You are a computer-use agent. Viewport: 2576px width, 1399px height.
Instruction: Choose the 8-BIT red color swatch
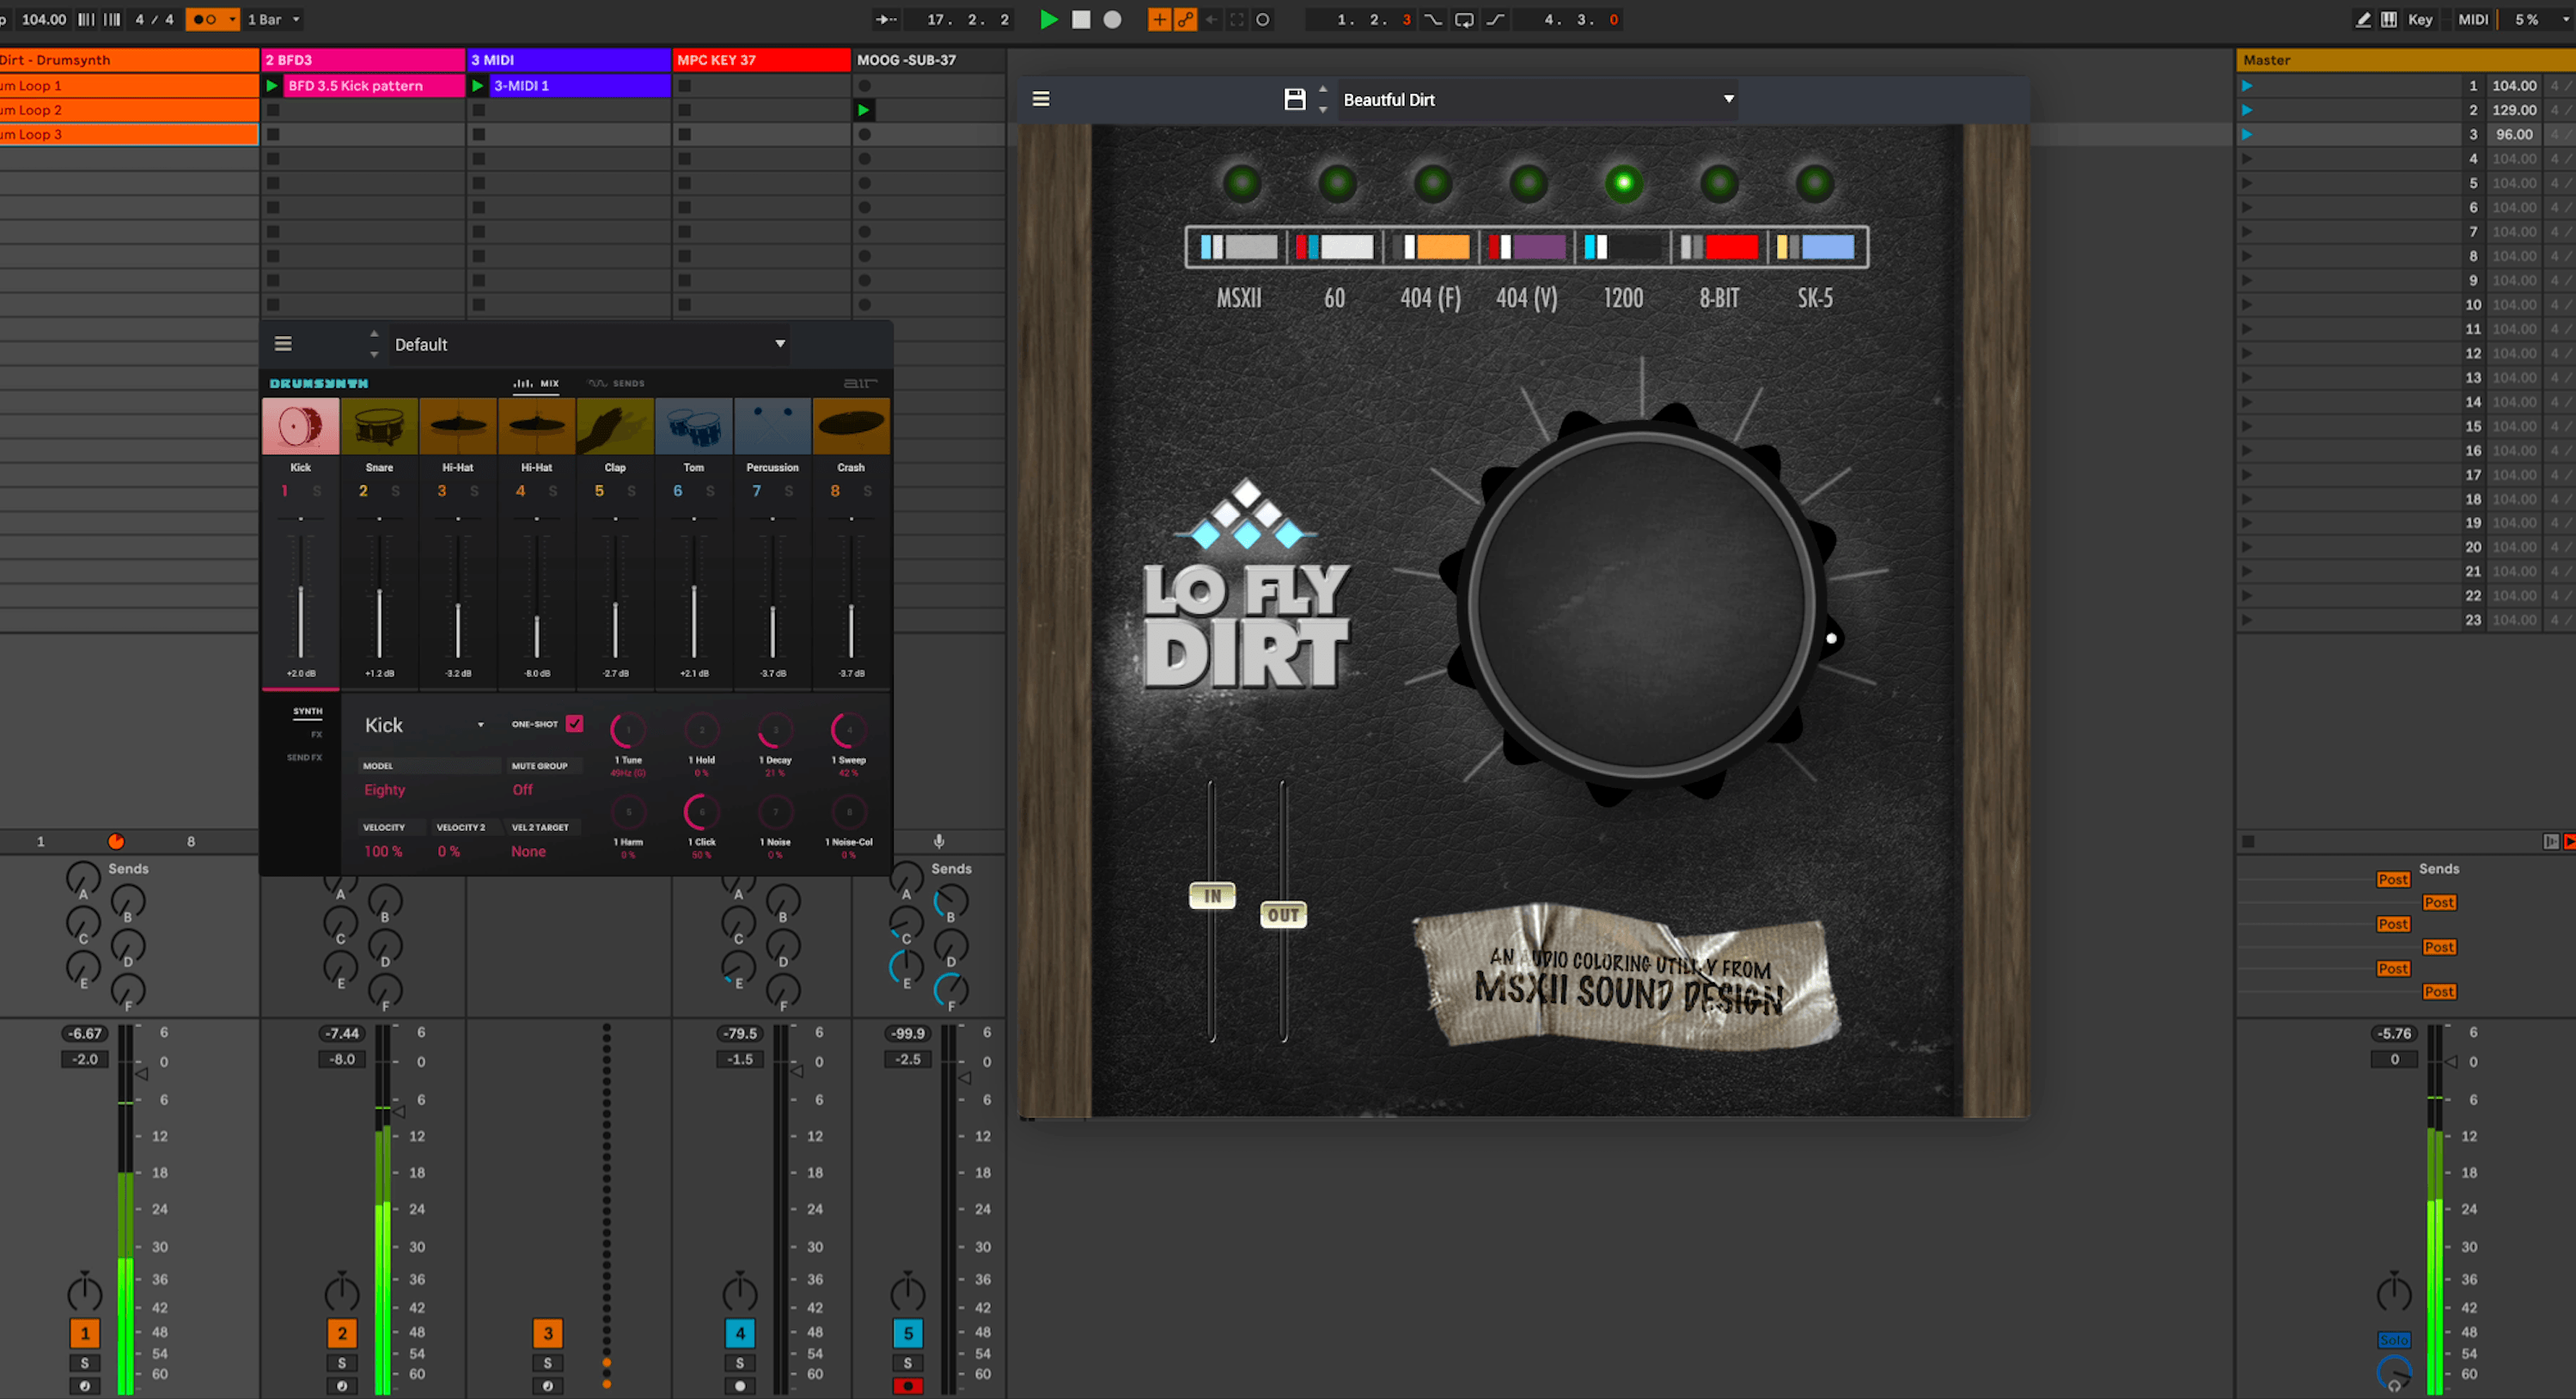[1732, 247]
